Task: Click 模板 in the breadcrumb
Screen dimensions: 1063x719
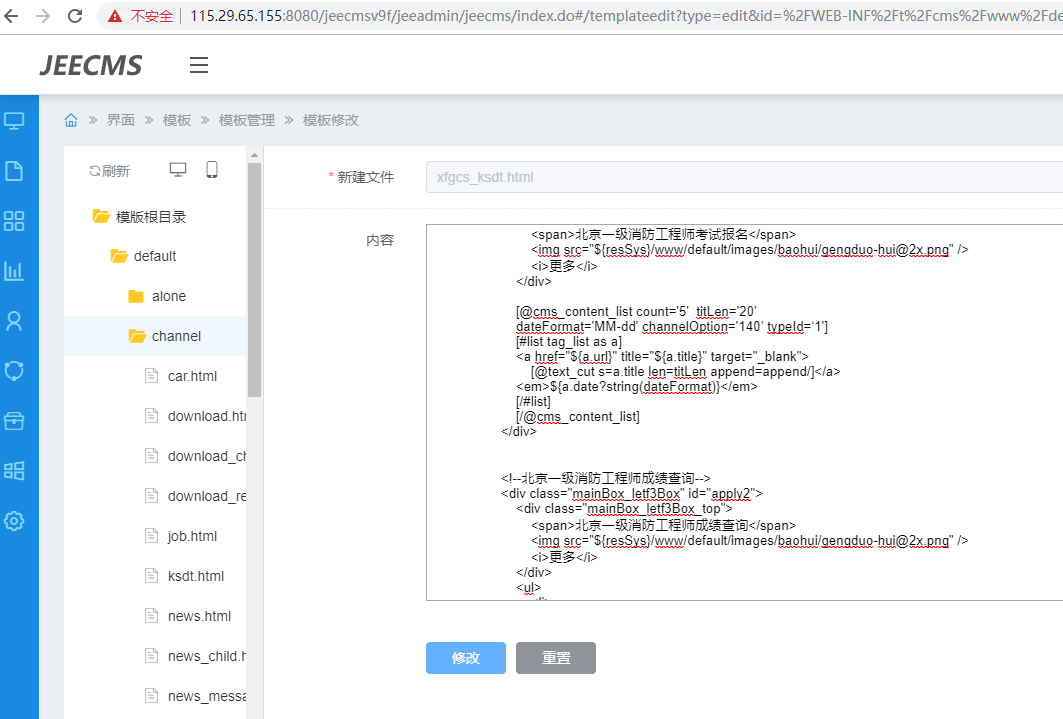Action: [177, 121]
